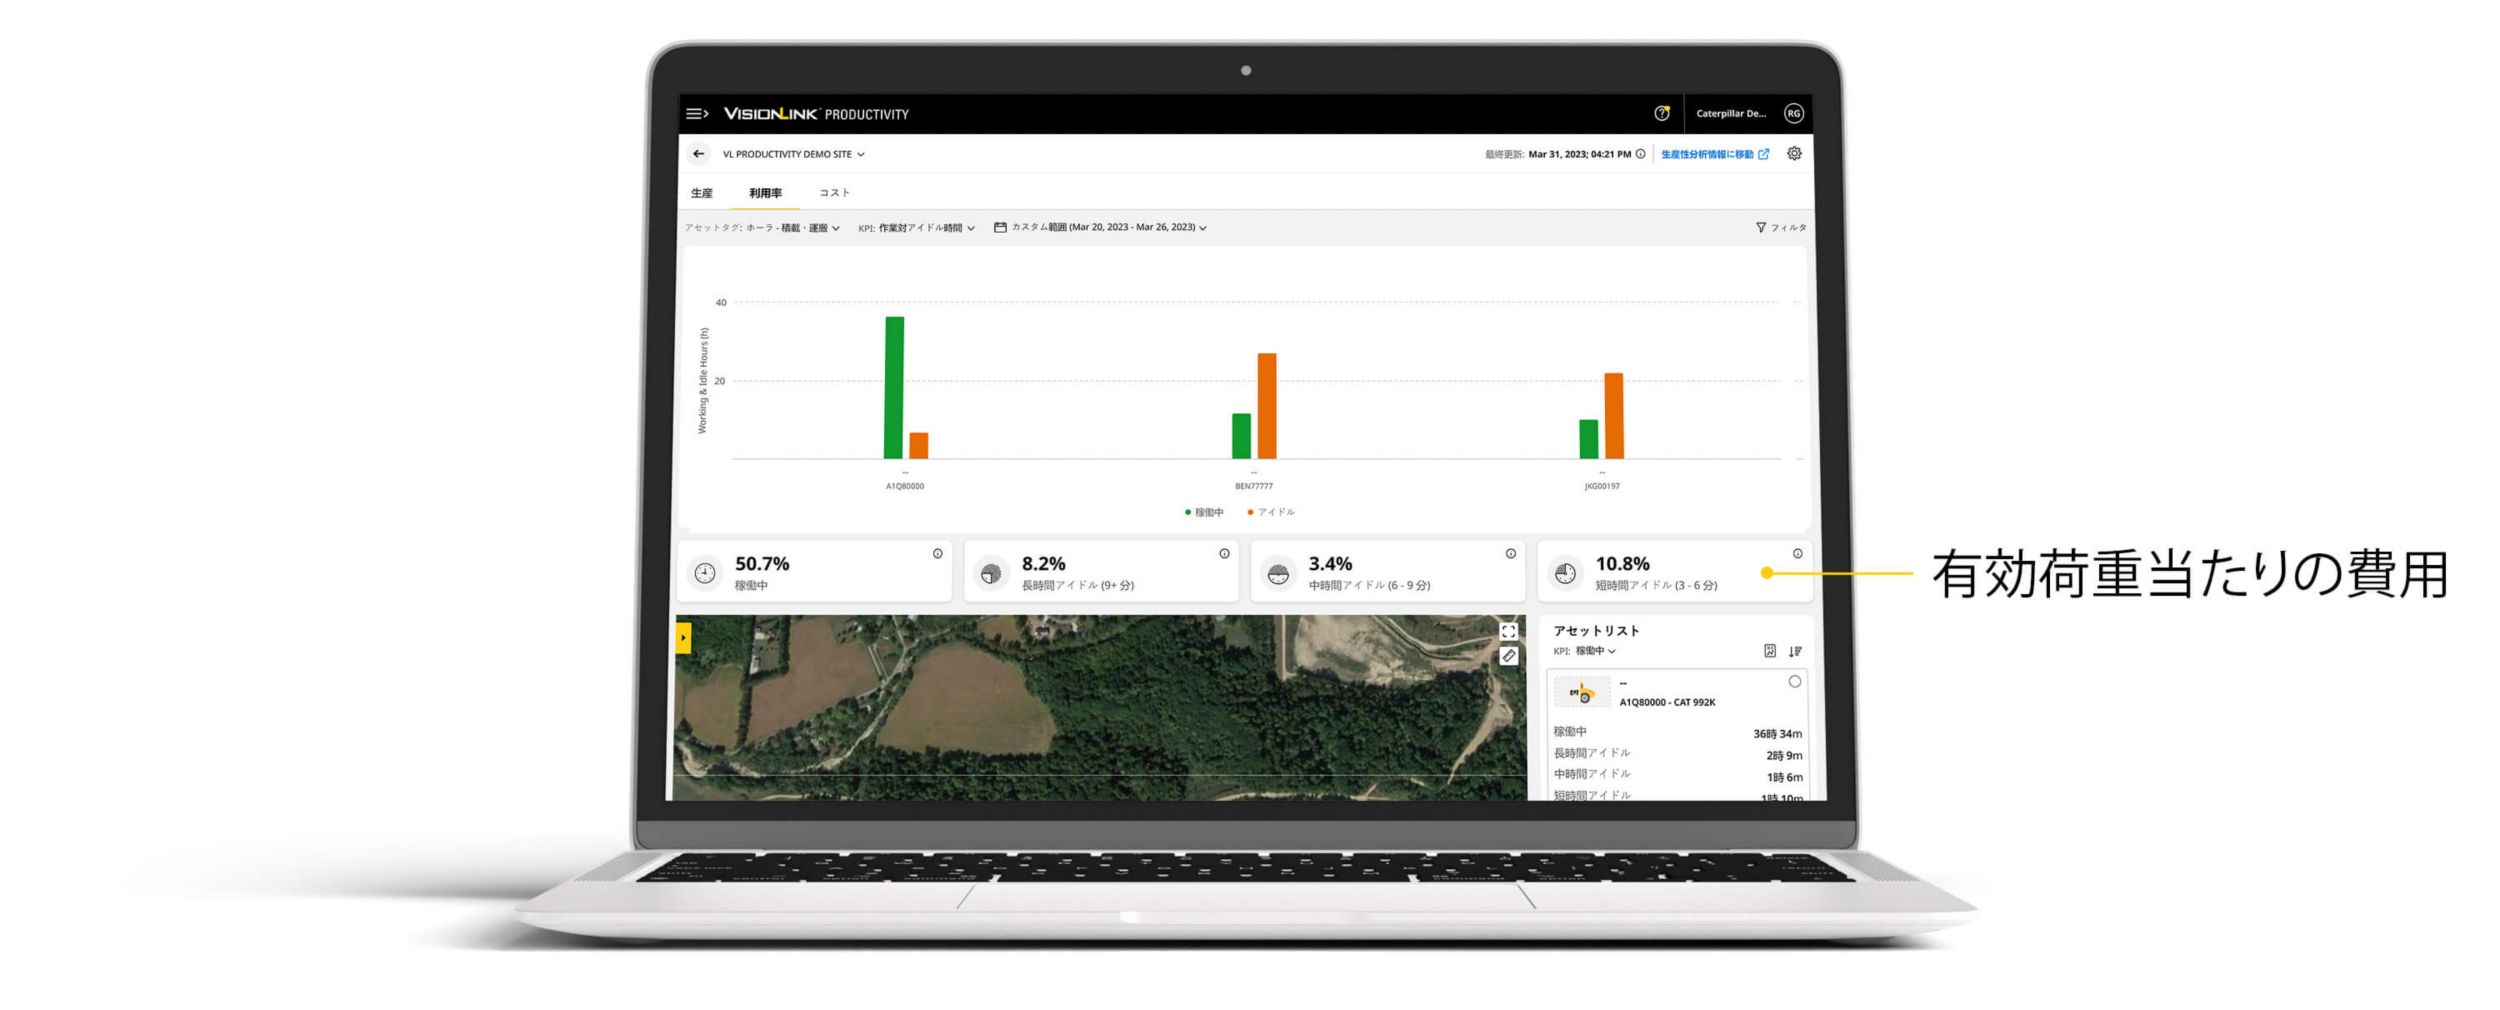The height and width of the screenshot is (1010, 2500).
Task: Click the green A1Q80000 working bar
Action: (x=894, y=388)
